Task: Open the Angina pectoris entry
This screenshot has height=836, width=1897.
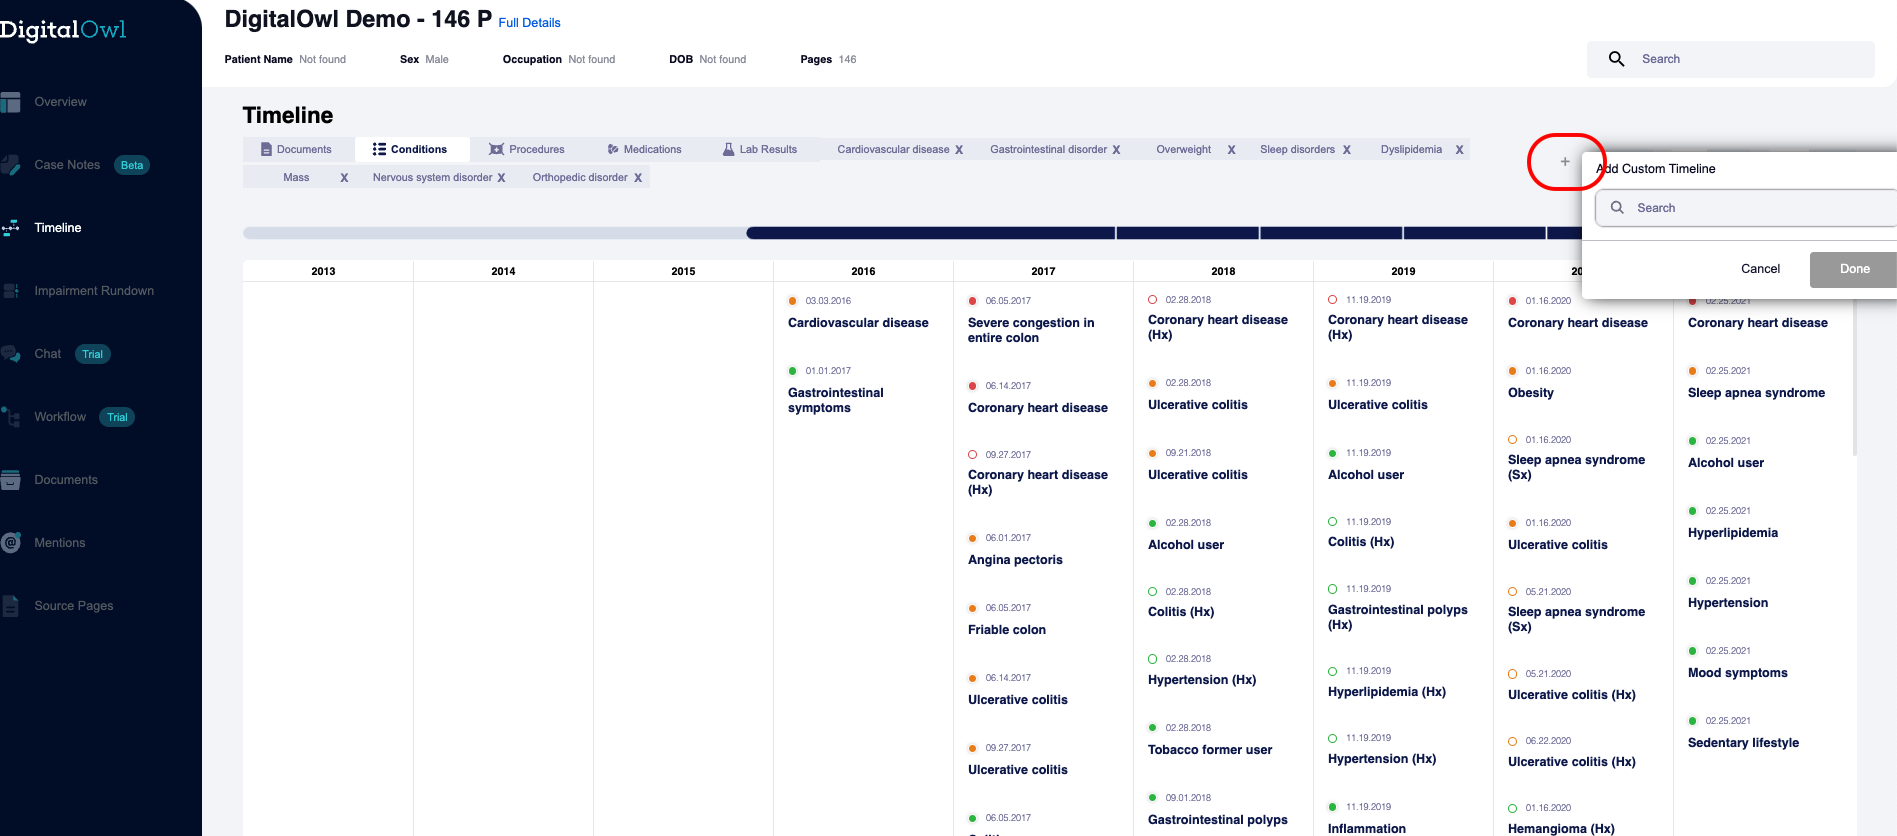Action: coord(1015,560)
